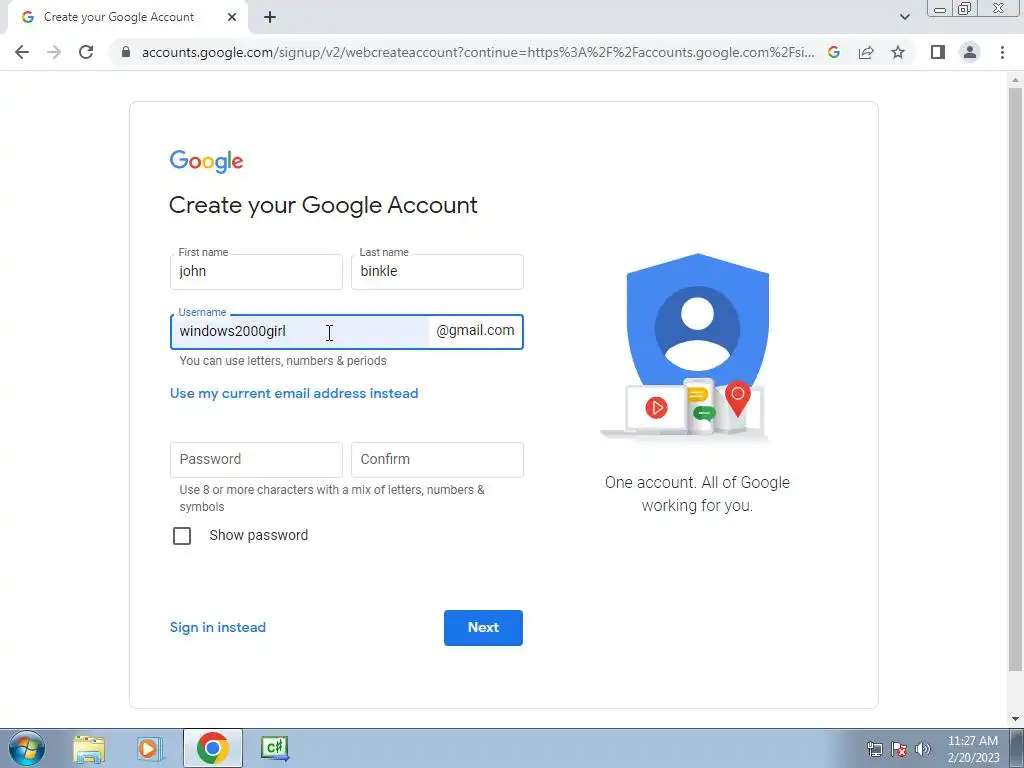Click the First name field
The height and width of the screenshot is (768, 1024).
(x=256, y=272)
